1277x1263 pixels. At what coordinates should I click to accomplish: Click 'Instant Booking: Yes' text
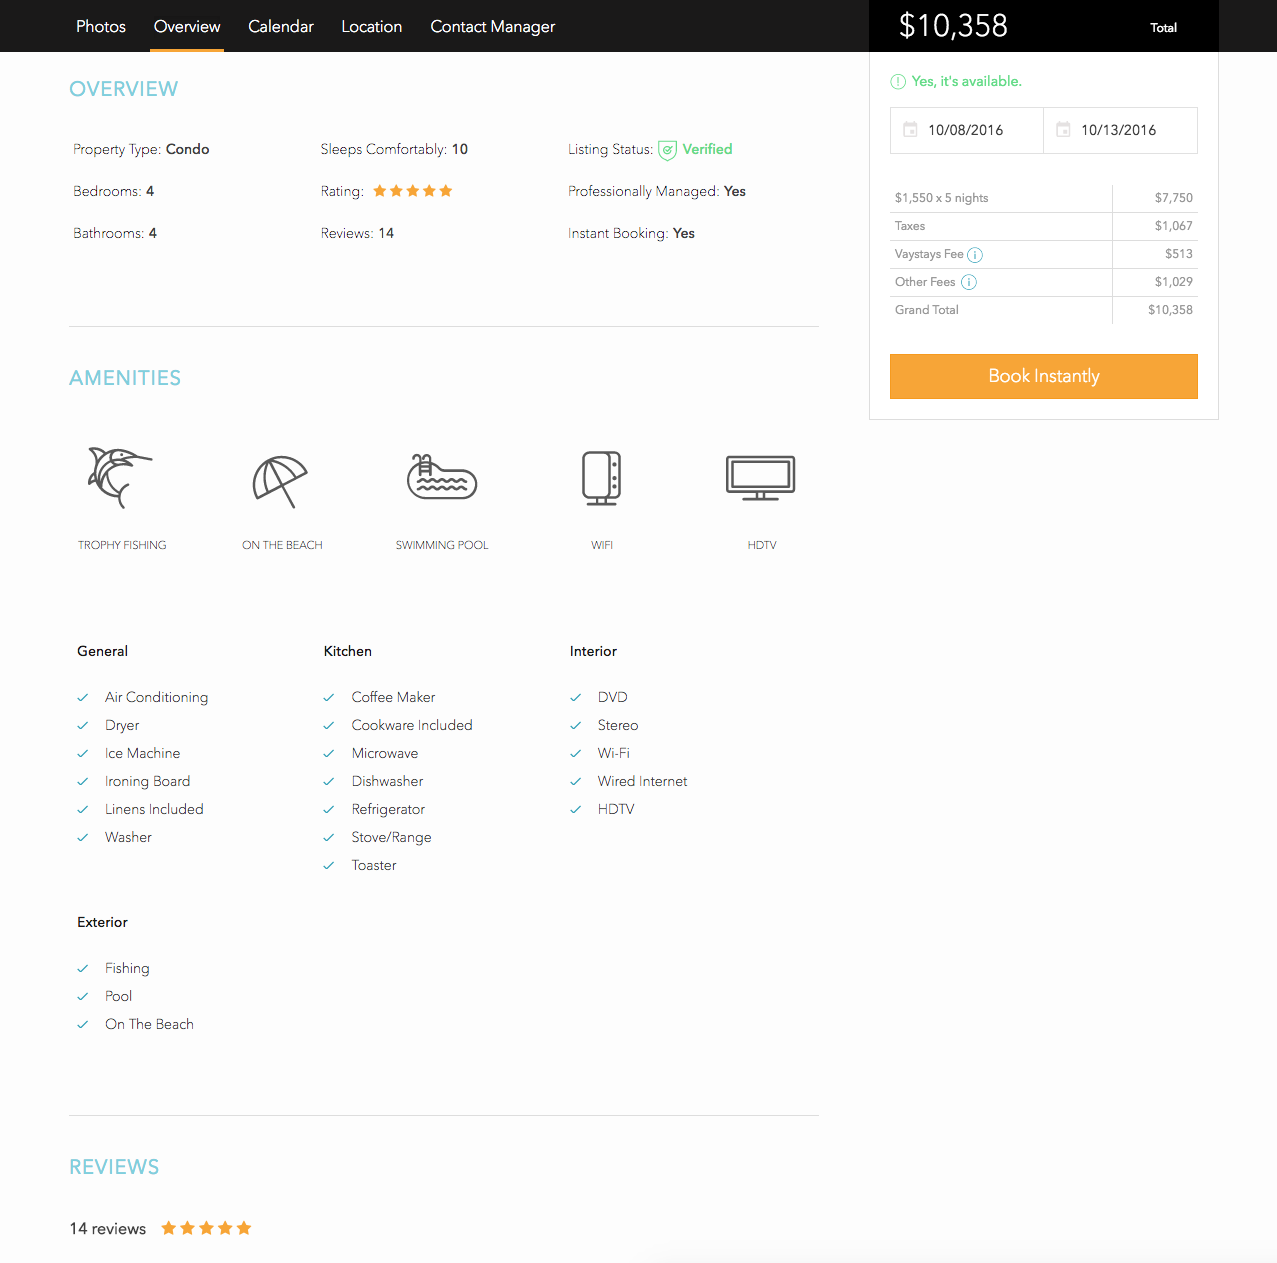pos(631,233)
